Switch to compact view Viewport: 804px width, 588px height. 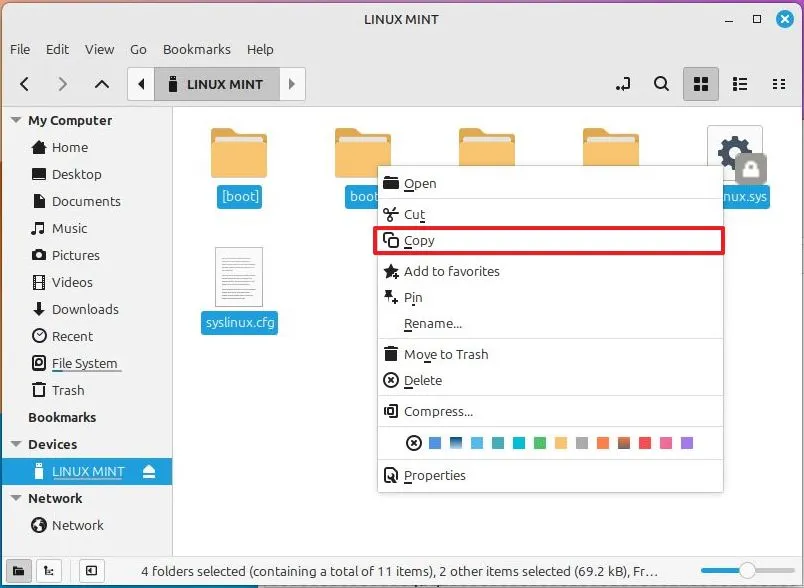[x=779, y=84]
